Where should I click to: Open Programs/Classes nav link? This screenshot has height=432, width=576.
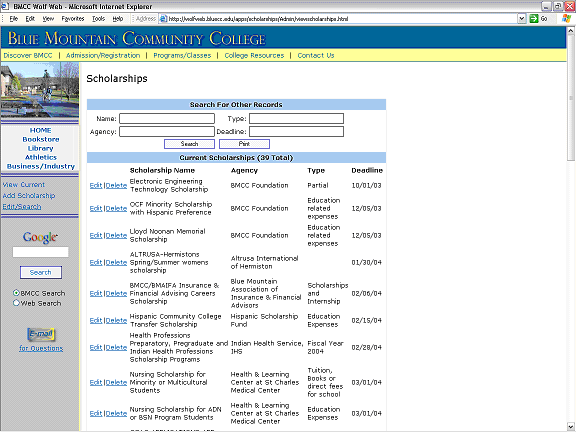pyautogui.click(x=182, y=55)
